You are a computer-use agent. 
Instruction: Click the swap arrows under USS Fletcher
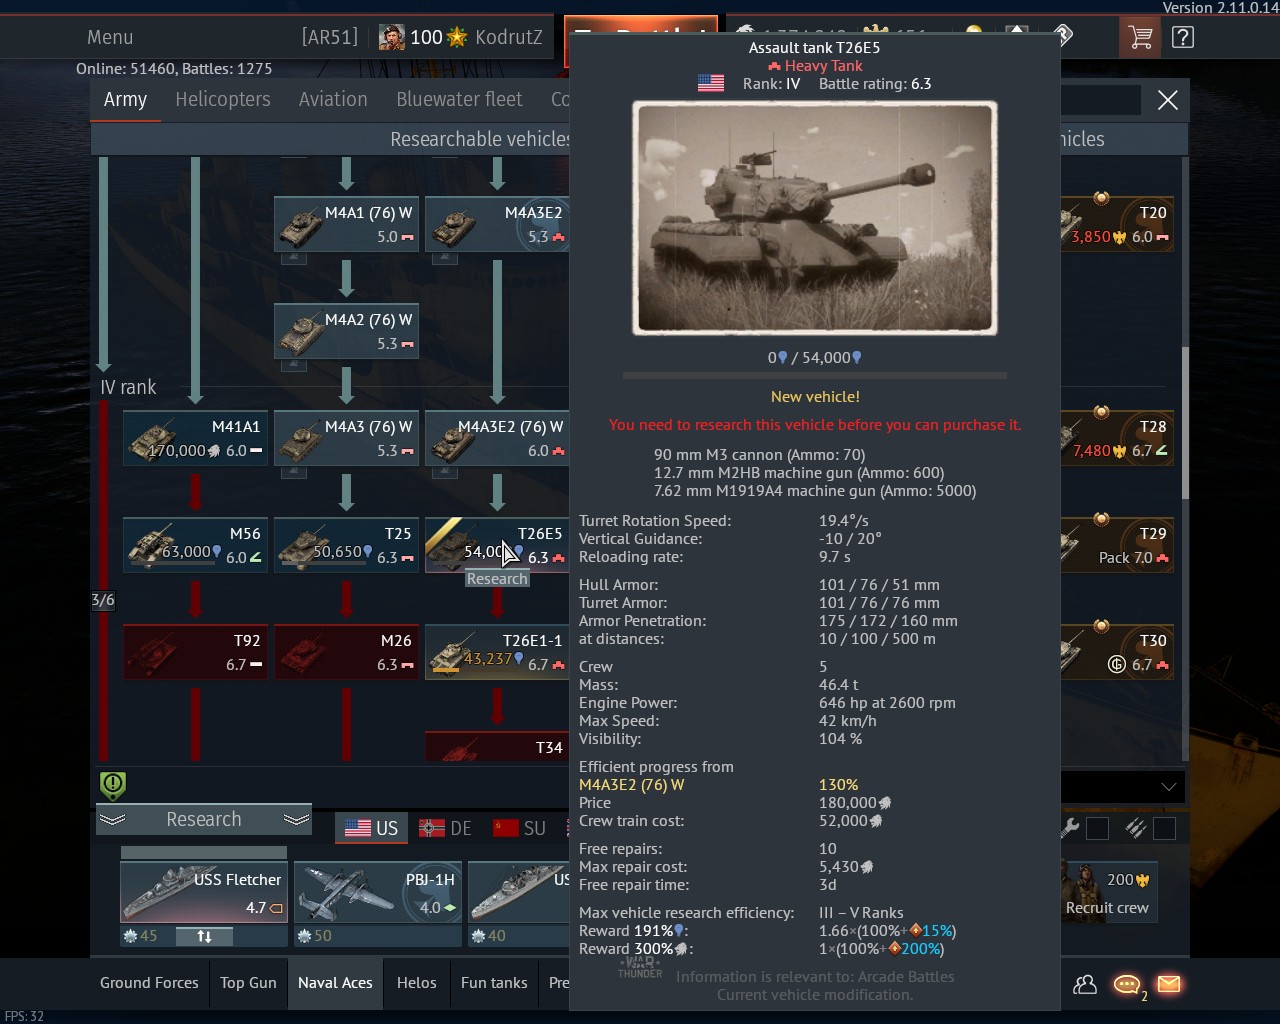coord(204,936)
